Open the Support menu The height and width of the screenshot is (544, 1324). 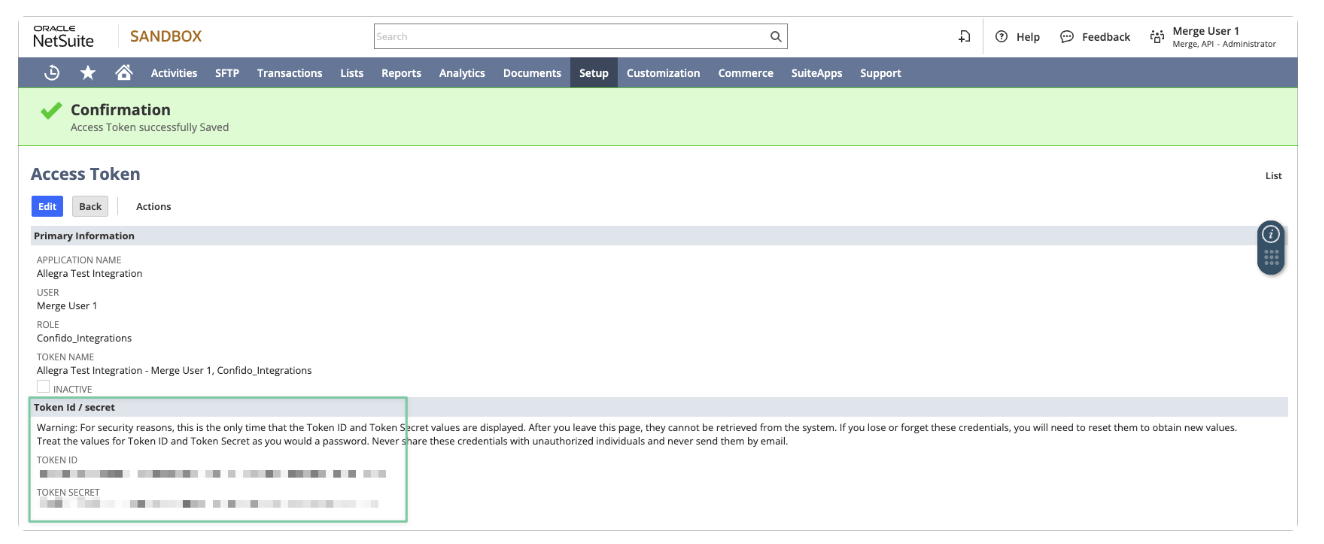(x=880, y=73)
